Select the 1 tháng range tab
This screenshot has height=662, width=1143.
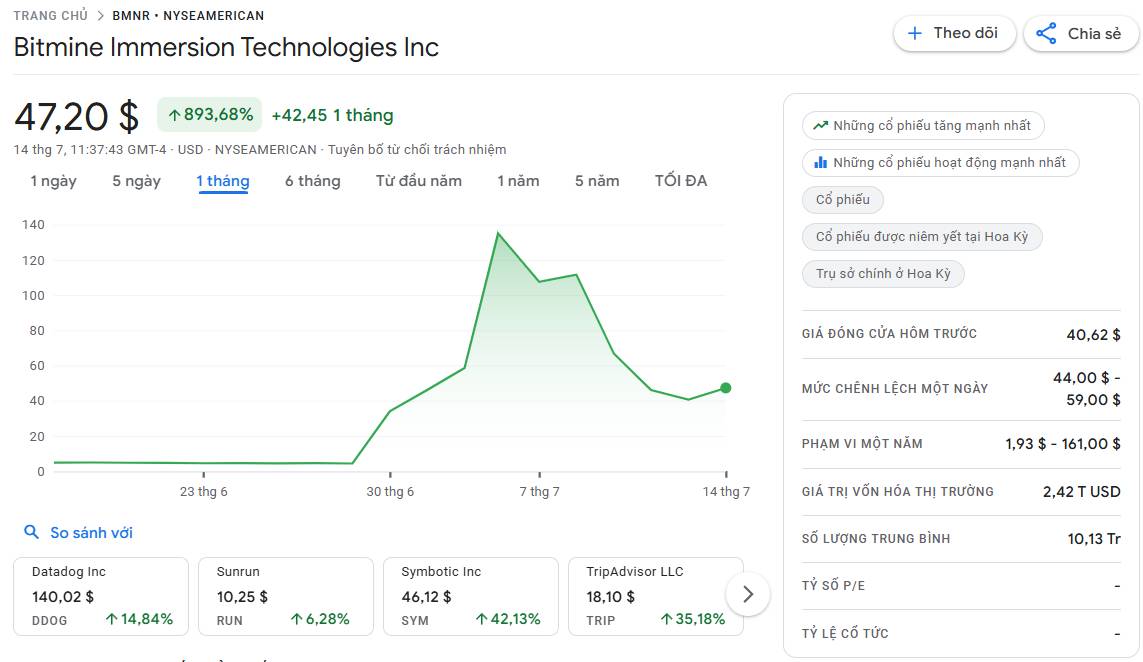[x=223, y=181]
